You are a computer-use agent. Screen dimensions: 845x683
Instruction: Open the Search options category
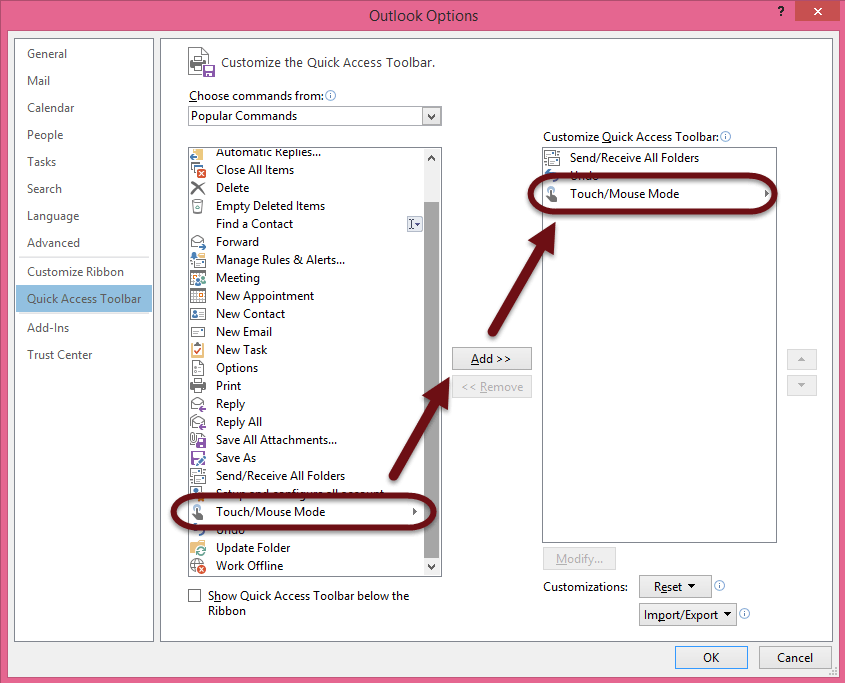pos(44,189)
